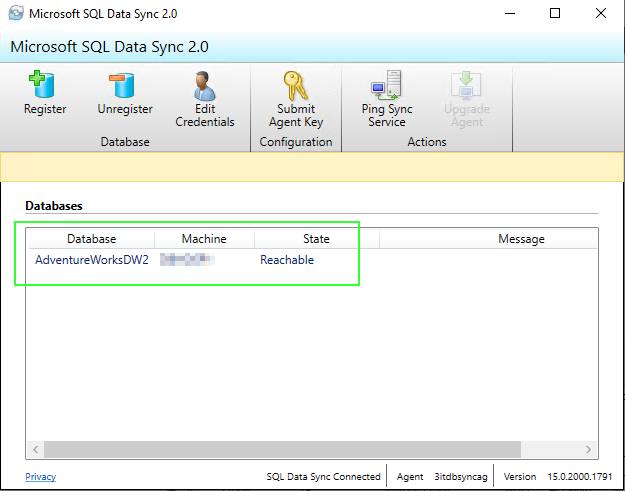This screenshot has width=625, height=491.
Task: Open Edit Credentials
Action: coord(205,99)
